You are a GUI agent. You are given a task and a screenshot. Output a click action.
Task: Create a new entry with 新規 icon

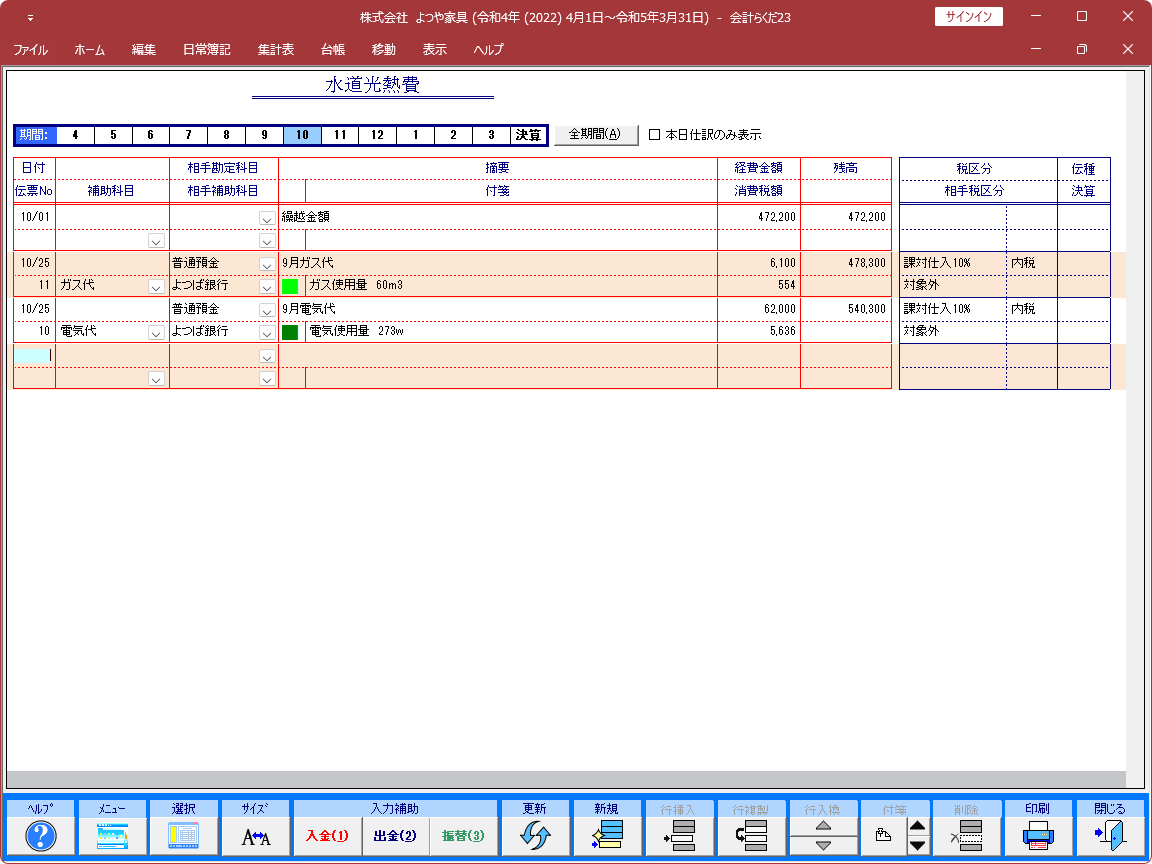[x=607, y=837]
